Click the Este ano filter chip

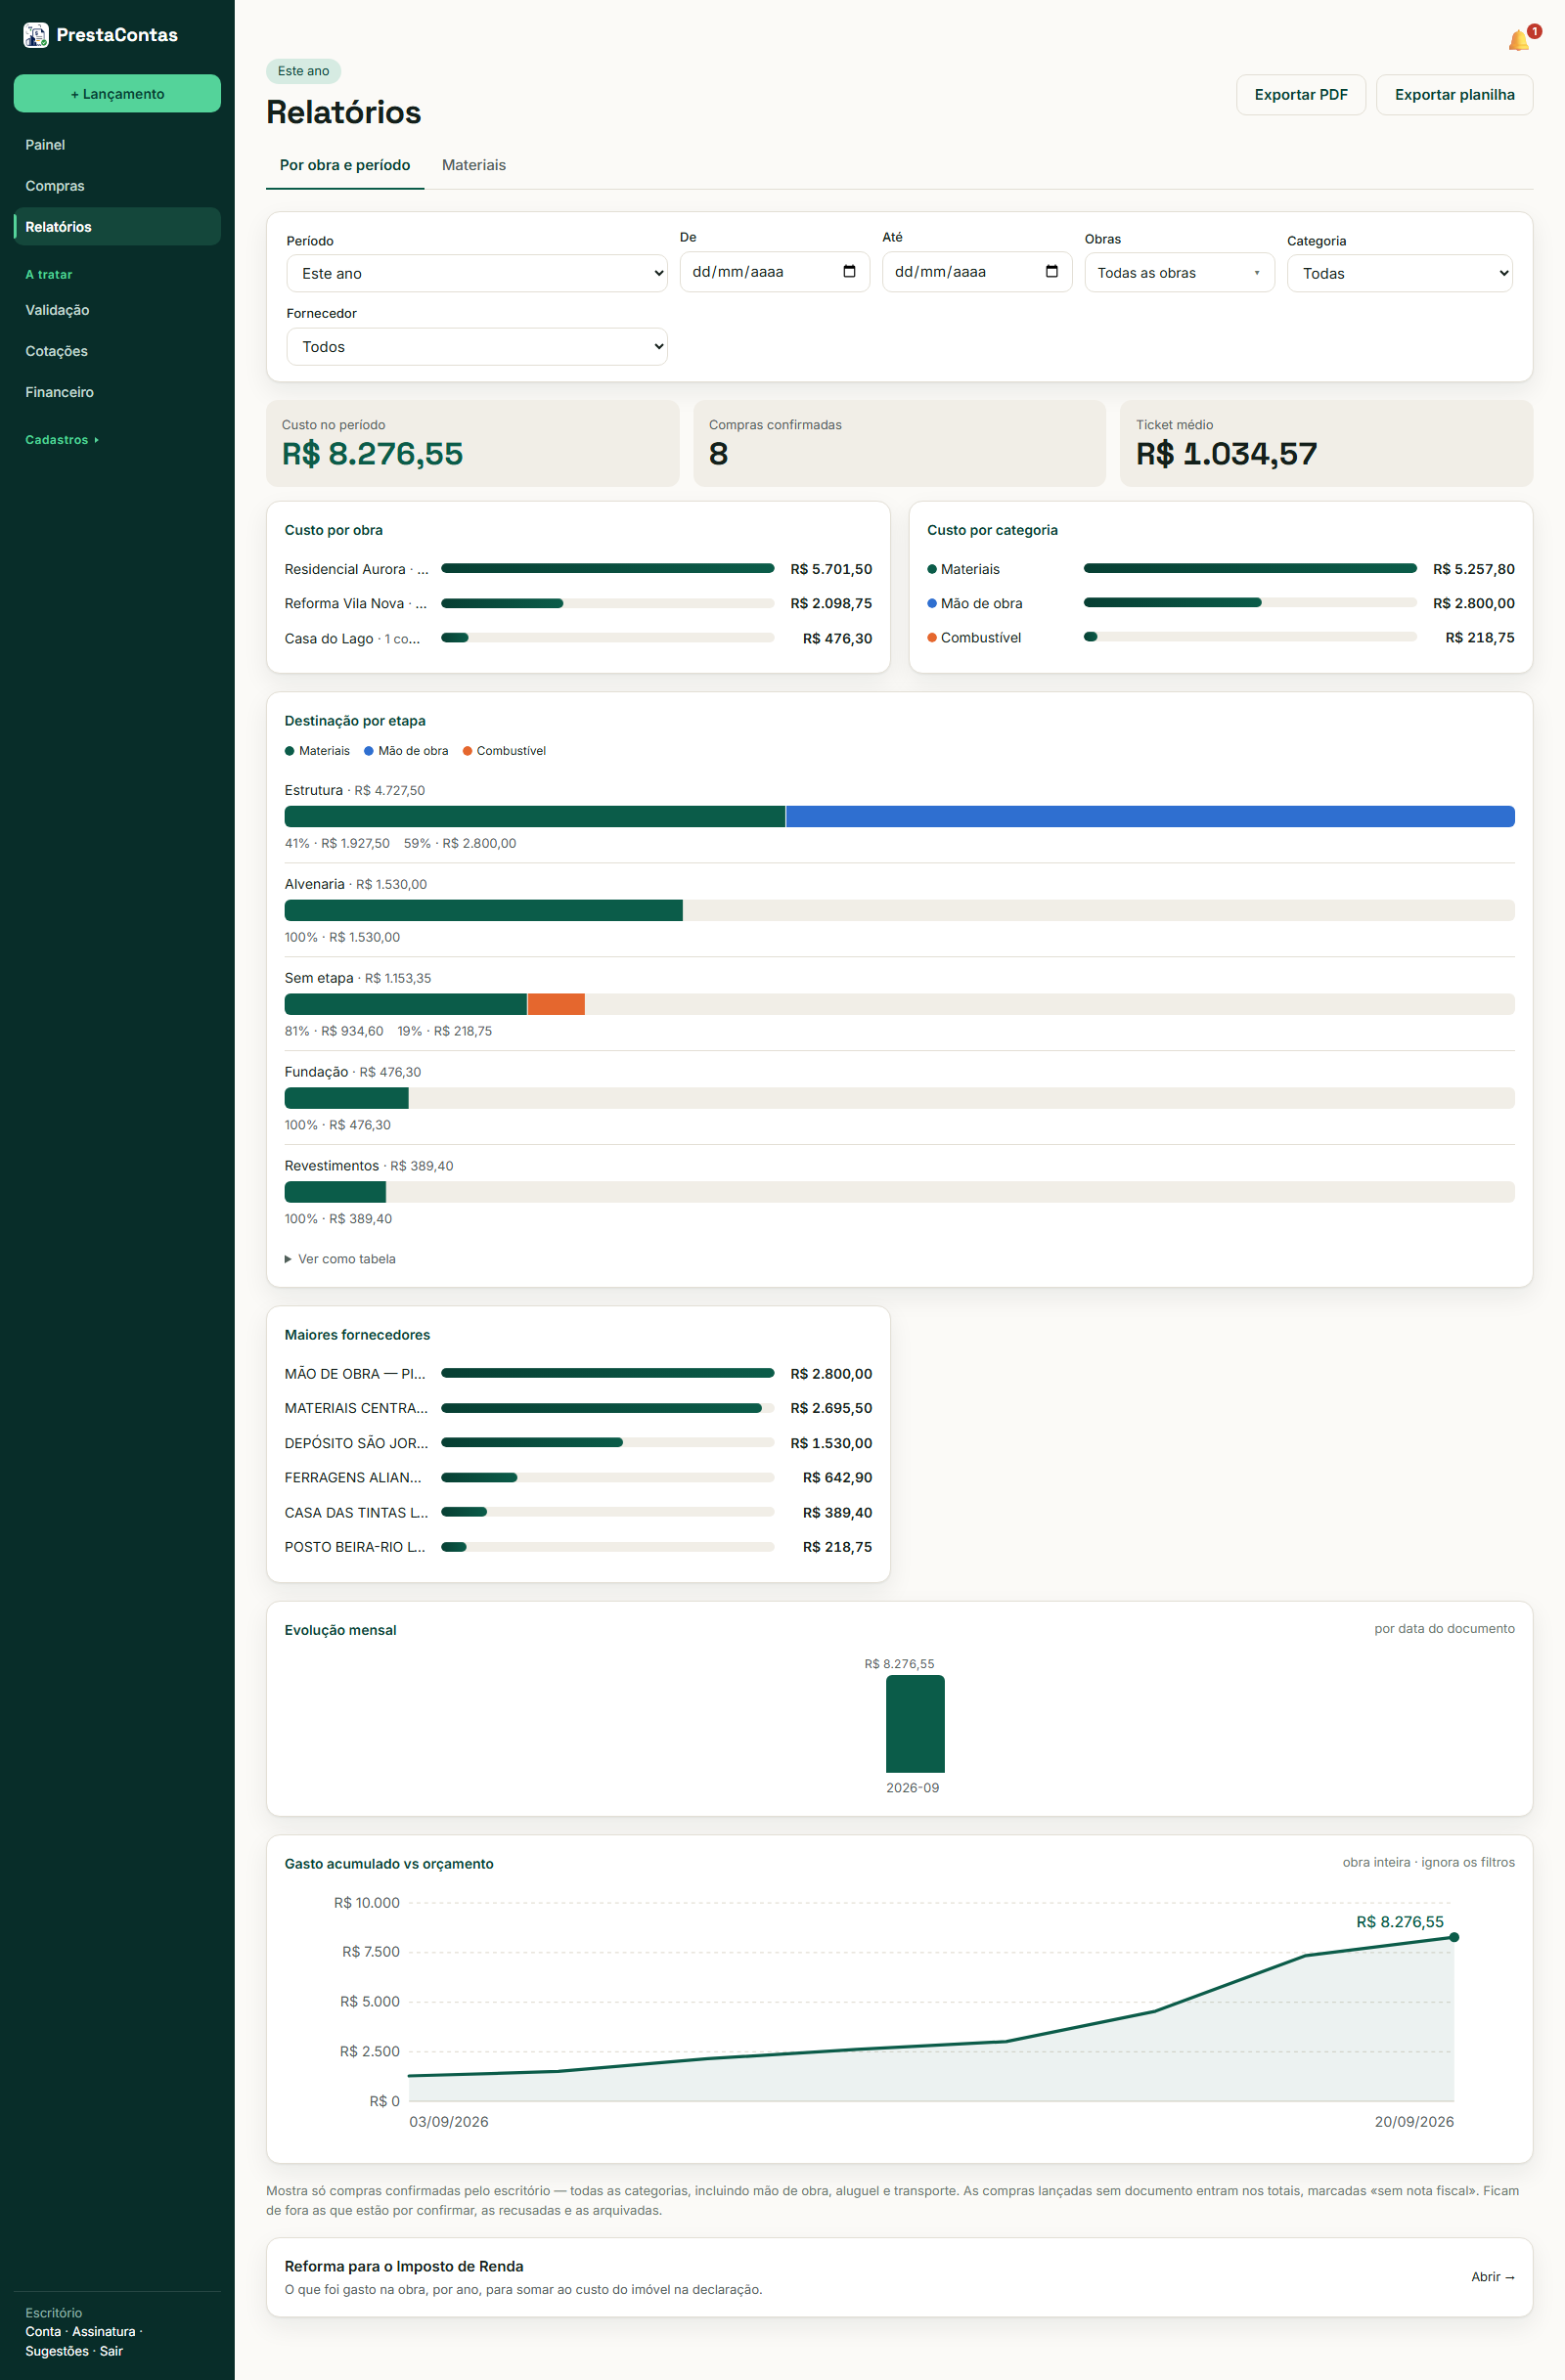(x=303, y=71)
